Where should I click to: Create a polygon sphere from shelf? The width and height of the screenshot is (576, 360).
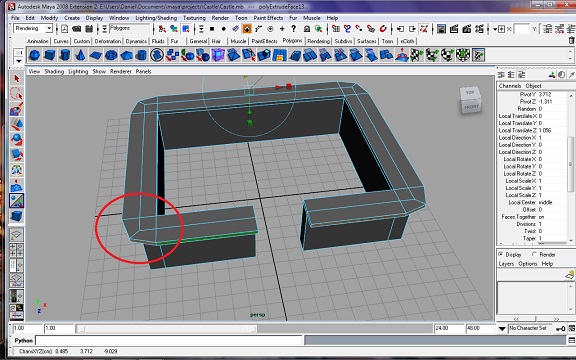coord(34,55)
